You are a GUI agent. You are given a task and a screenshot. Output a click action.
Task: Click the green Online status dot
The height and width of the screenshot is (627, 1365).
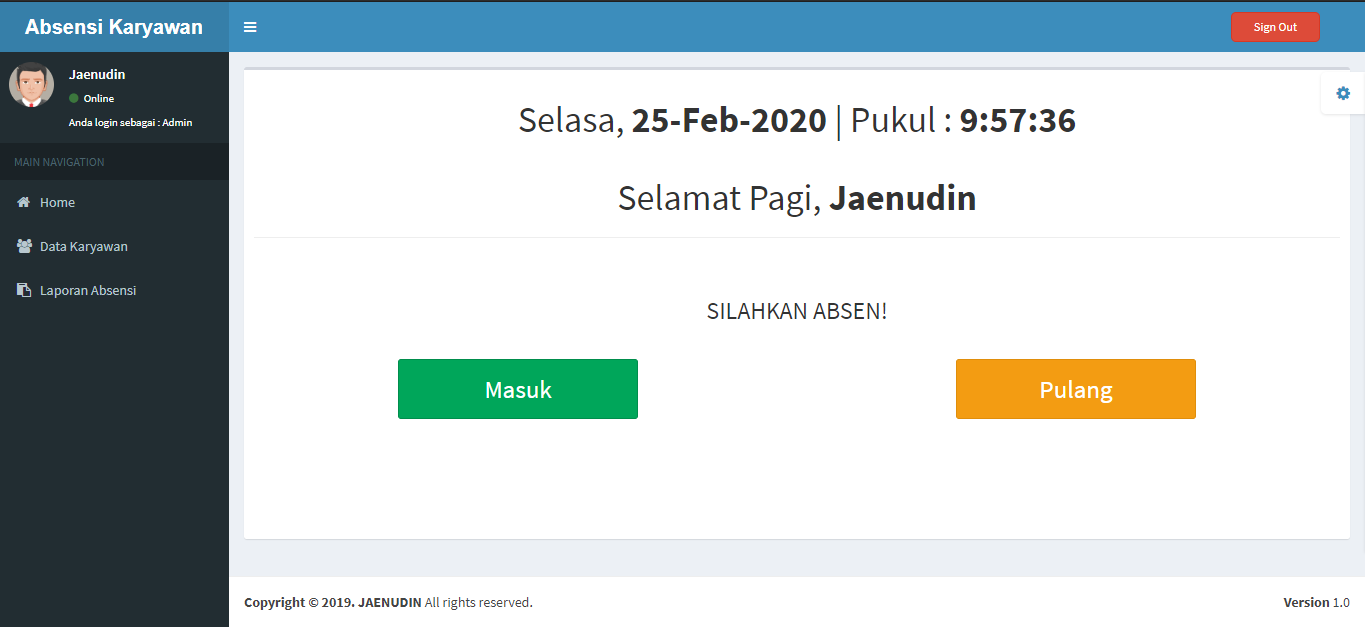74,98
